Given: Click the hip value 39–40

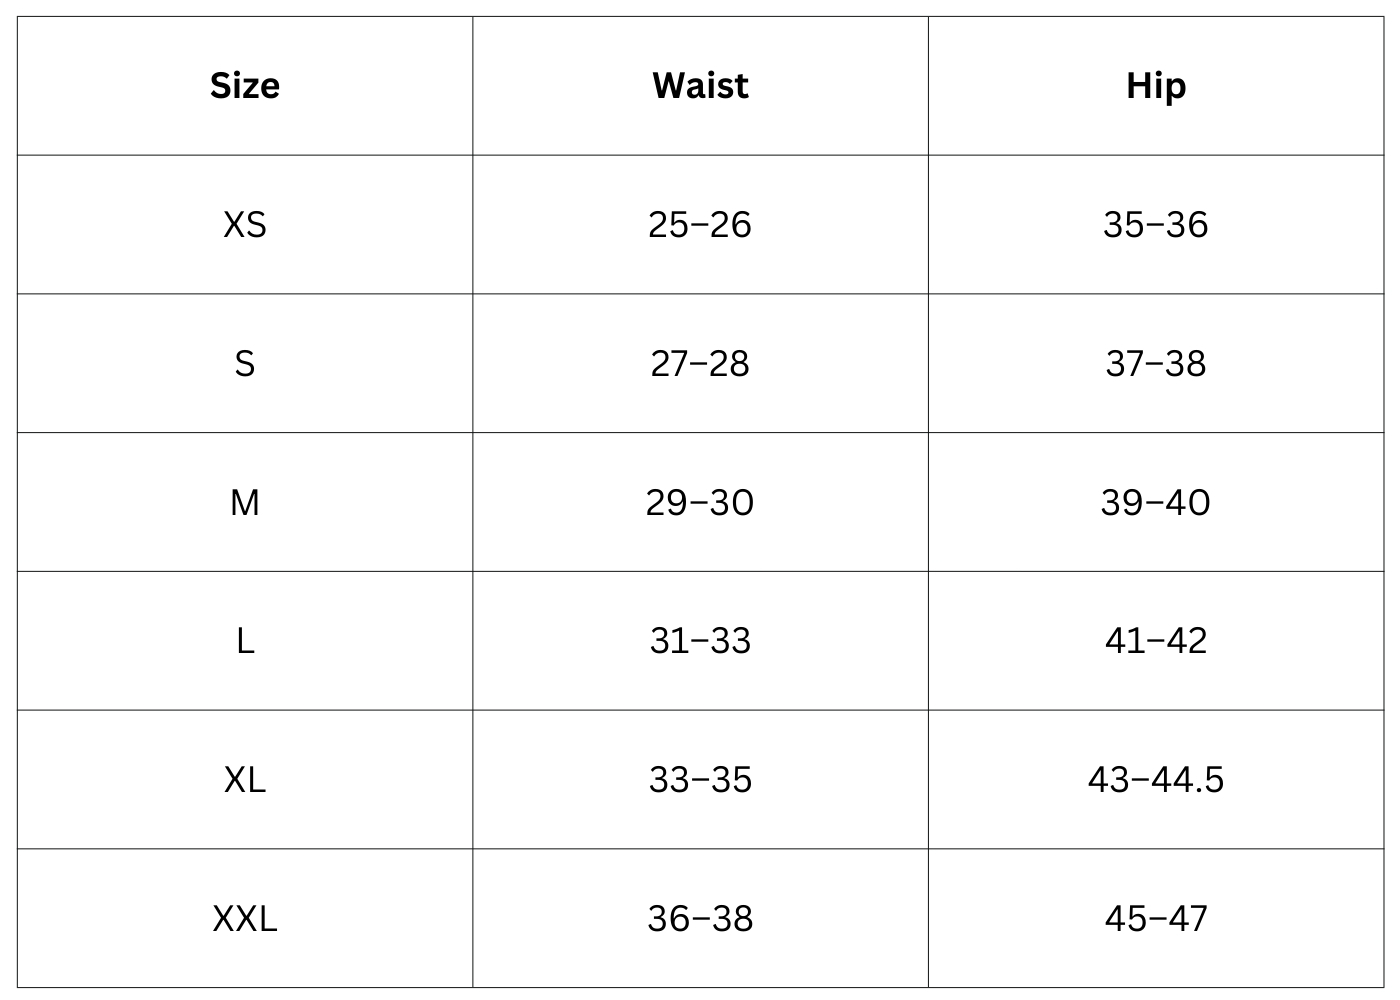Looking at the screenshot, I should [1156, 502].
